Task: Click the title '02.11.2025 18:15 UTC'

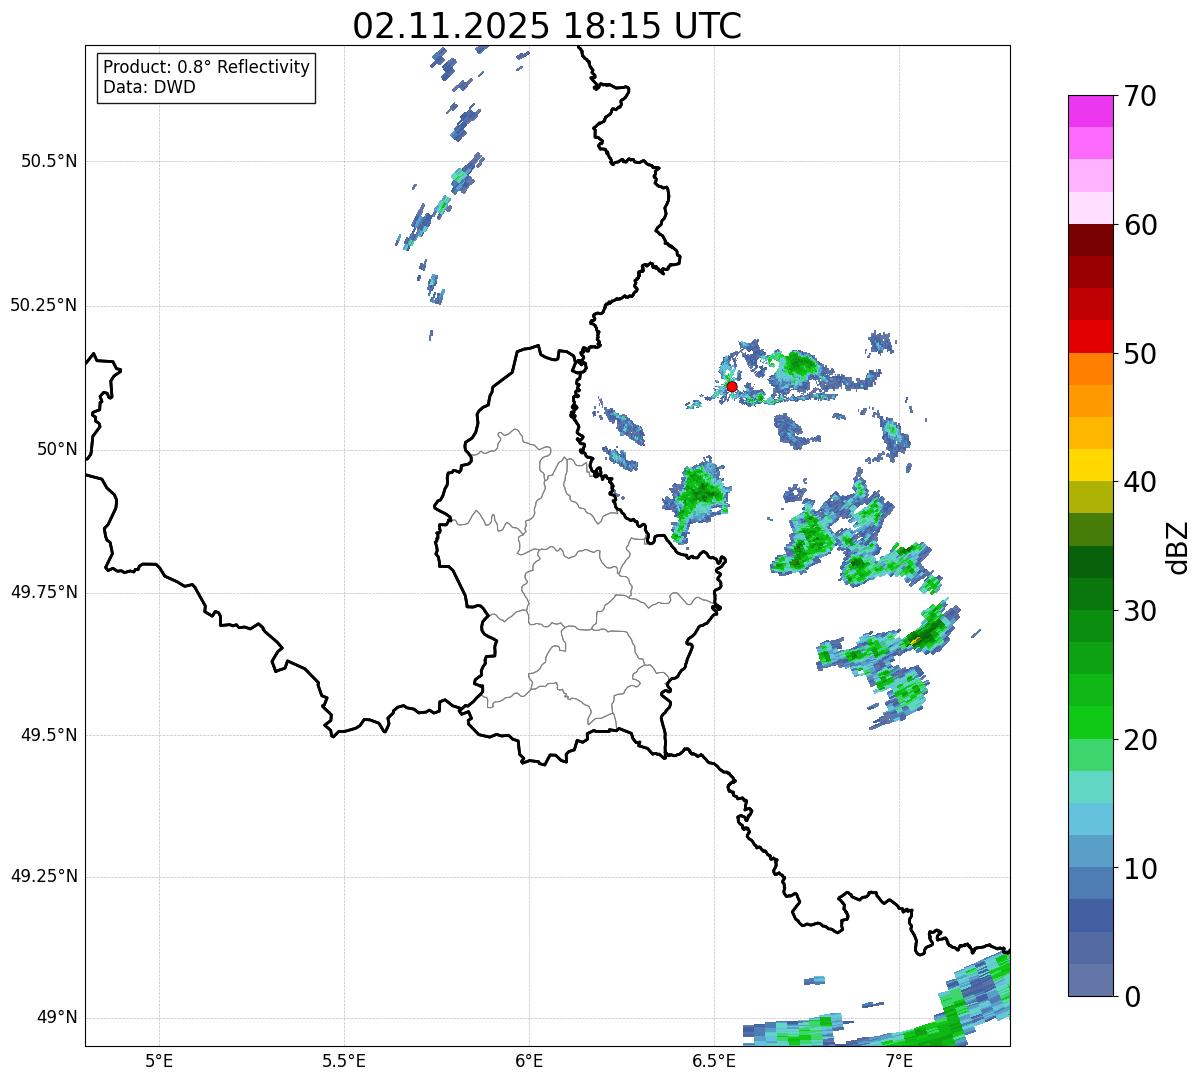Action: [x=547, y=25]
